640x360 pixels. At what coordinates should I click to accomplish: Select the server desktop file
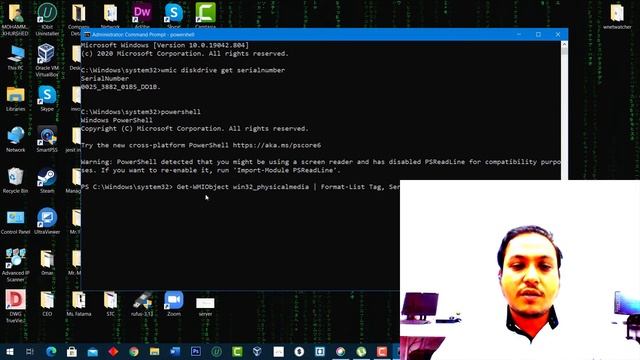coord(205,307)
